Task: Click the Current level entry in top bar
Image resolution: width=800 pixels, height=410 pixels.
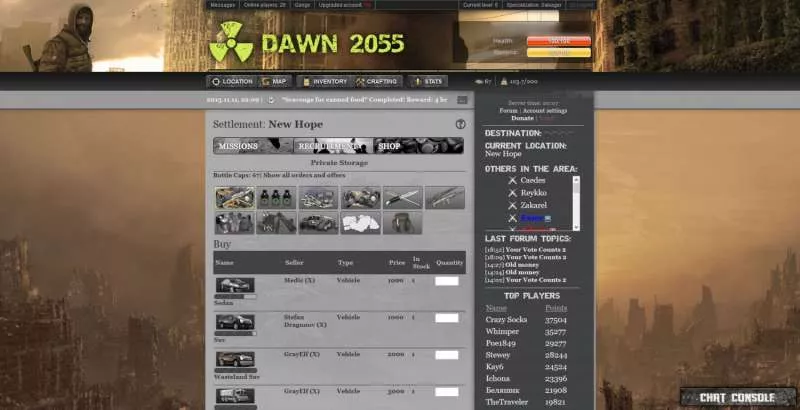Action: point(480,5)
